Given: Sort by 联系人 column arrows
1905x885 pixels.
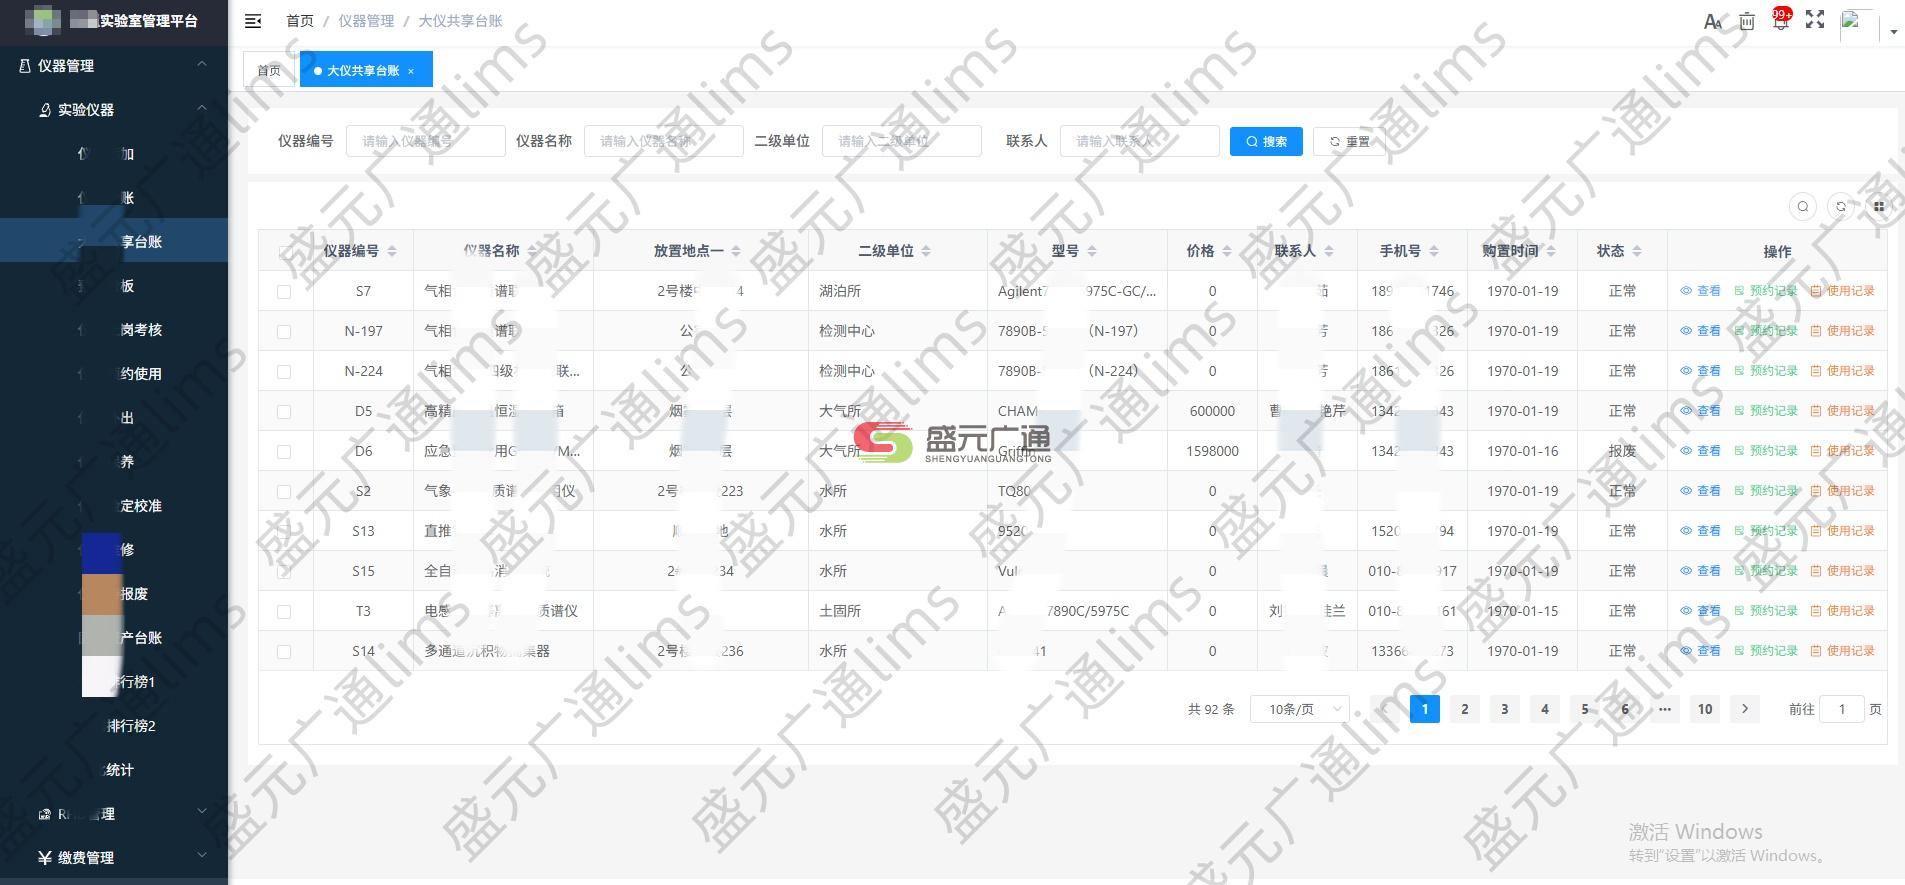Looking at the screenshot, I should [x=1329, y=251].
